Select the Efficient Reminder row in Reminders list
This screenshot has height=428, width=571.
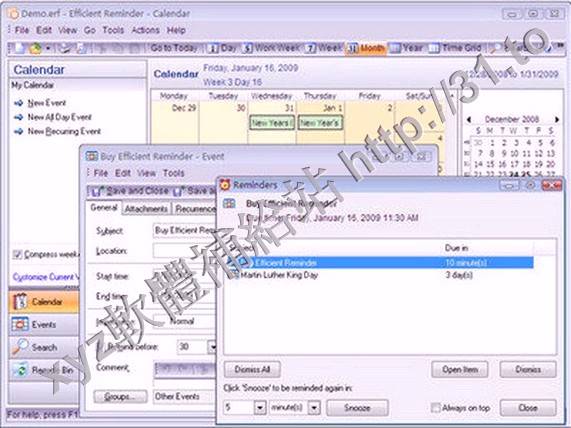(379, 263)
